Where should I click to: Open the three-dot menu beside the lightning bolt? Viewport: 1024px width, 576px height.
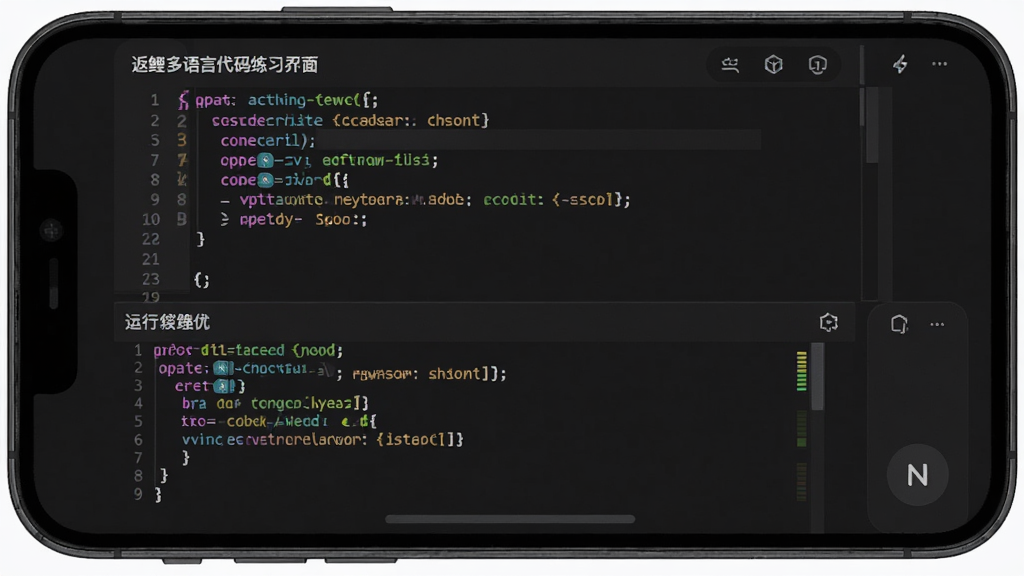point(940,64)
